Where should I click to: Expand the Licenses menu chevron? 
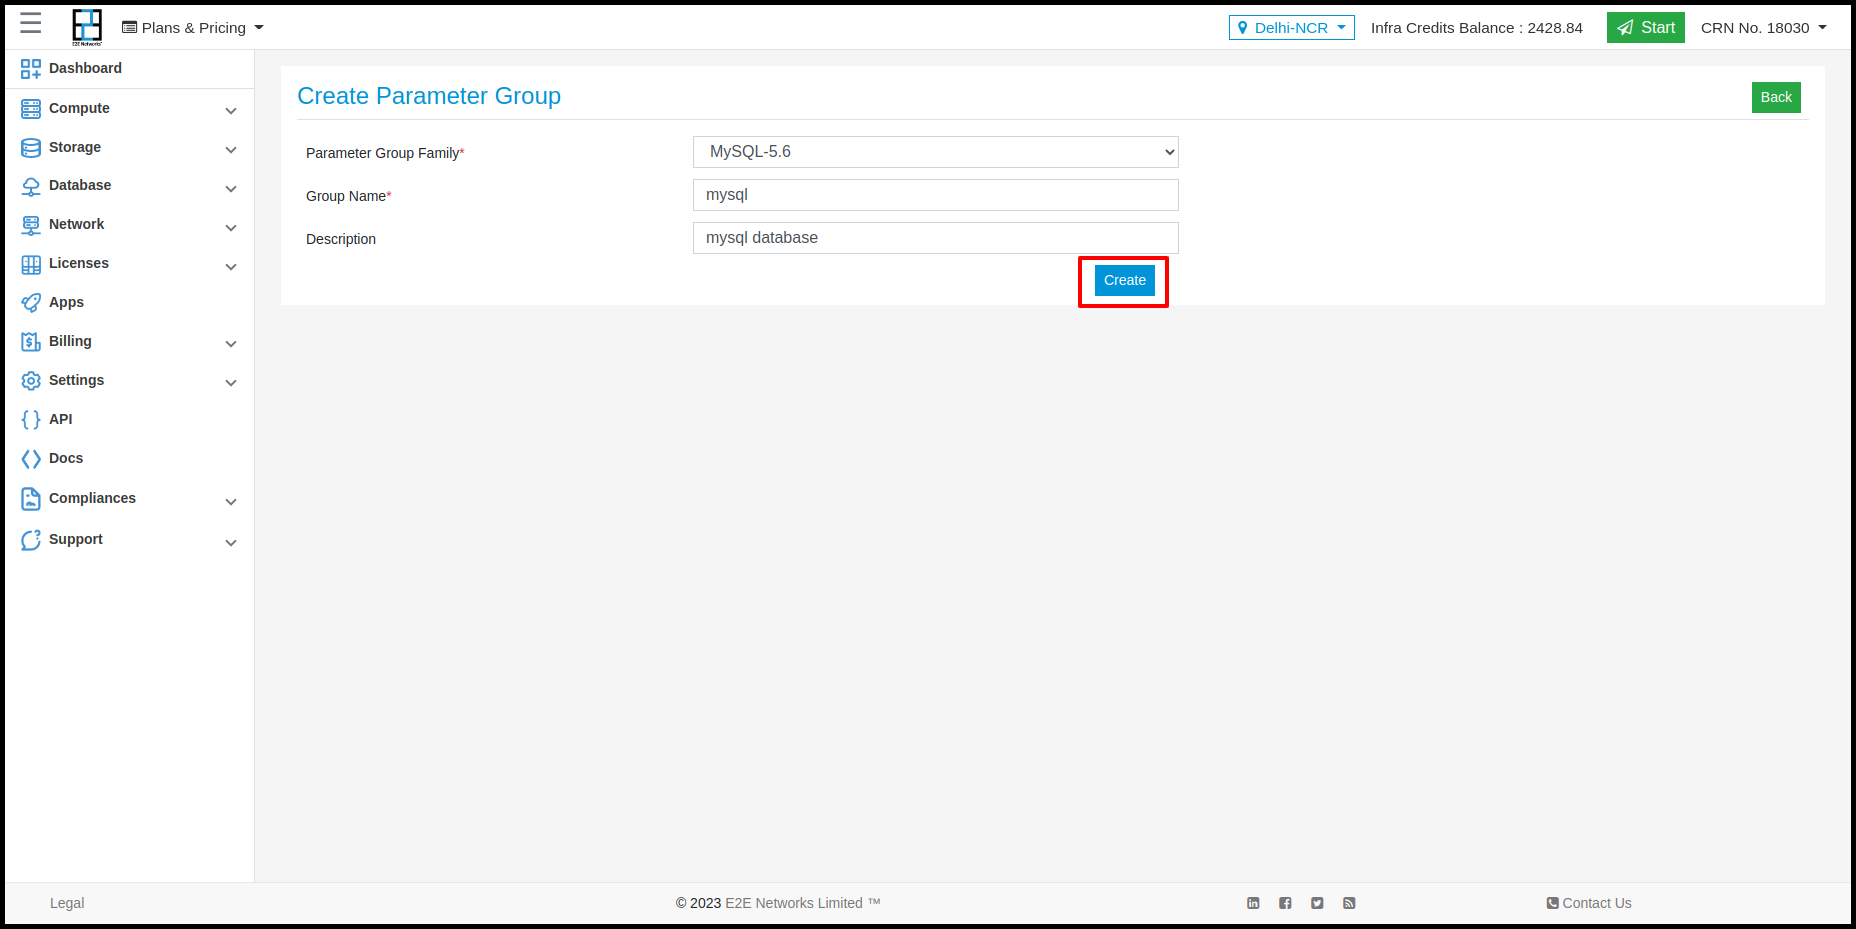[x=231, y=267]
